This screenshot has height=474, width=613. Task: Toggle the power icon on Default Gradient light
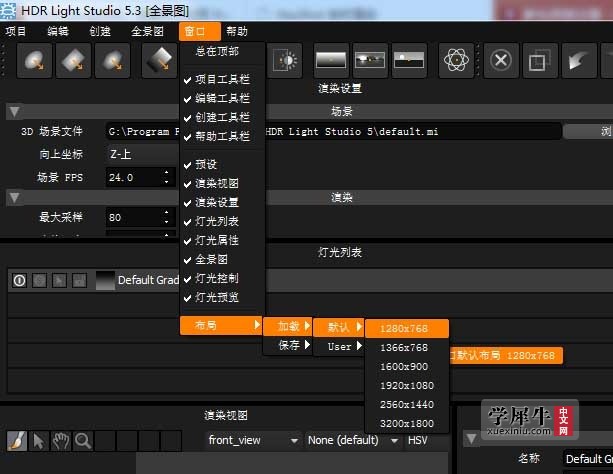[20, 280]
